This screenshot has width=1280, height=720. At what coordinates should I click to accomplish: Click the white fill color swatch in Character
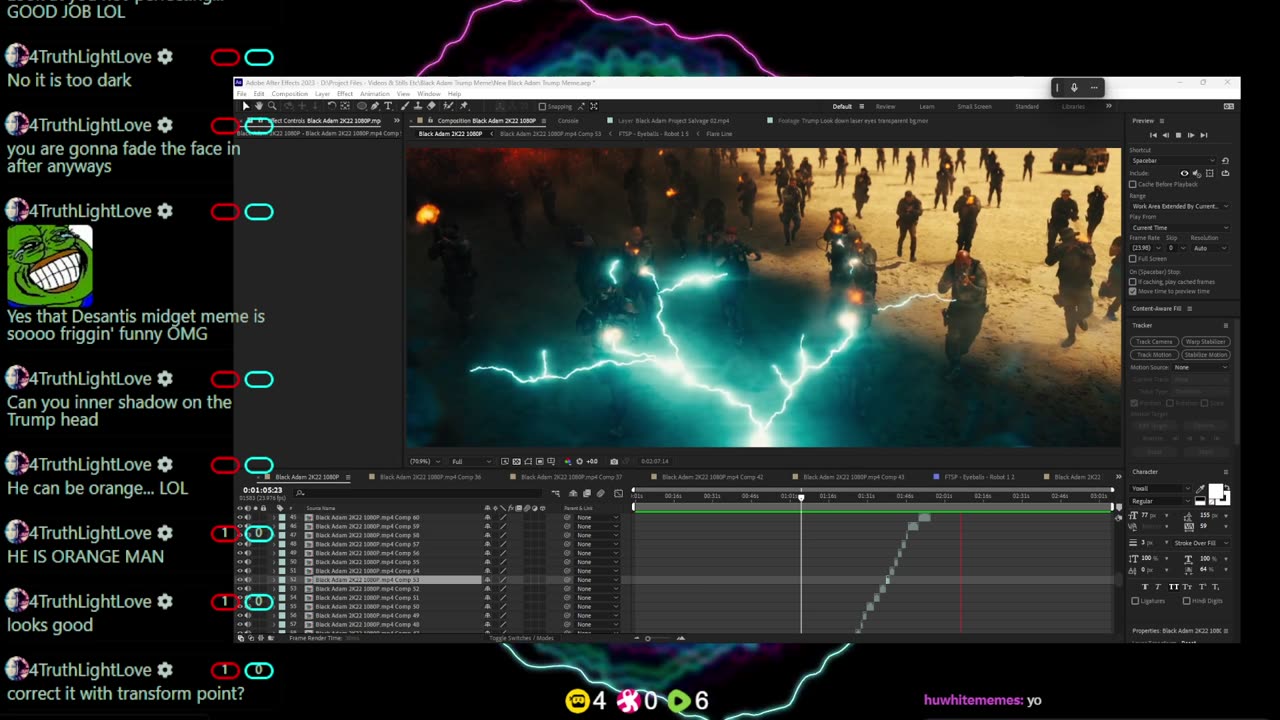[1215, 493]
